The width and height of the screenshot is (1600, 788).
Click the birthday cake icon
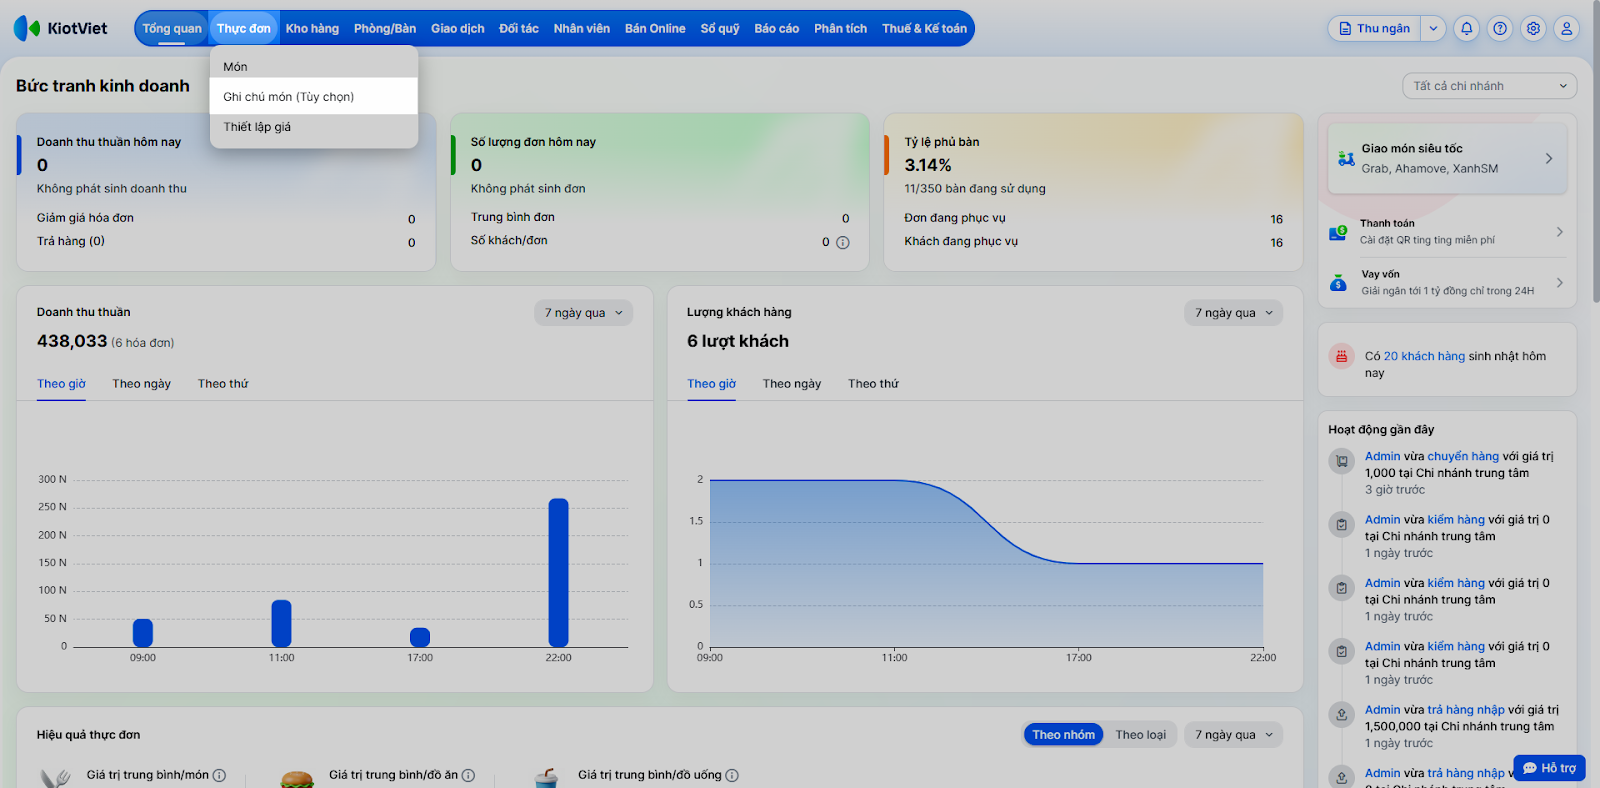[x=1341, y=356]
